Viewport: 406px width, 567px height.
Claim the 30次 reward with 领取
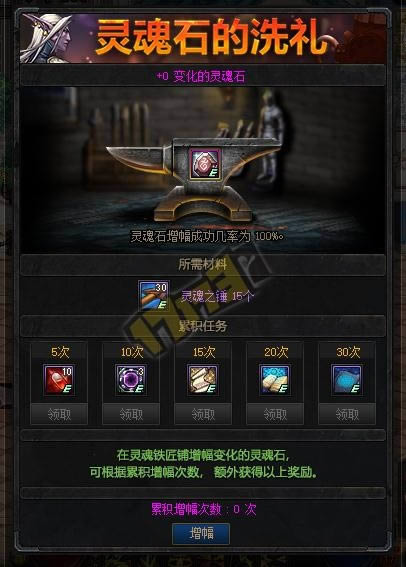coord(347,414)
